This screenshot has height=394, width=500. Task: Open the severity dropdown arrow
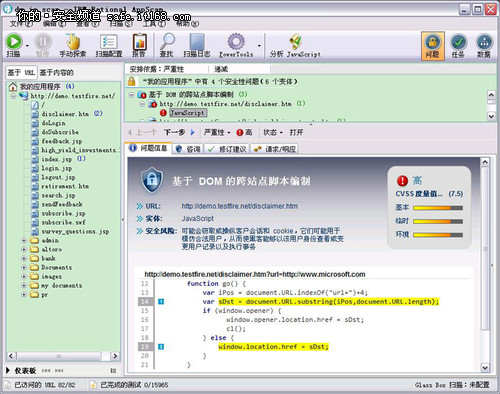click(x=229, y=133)
